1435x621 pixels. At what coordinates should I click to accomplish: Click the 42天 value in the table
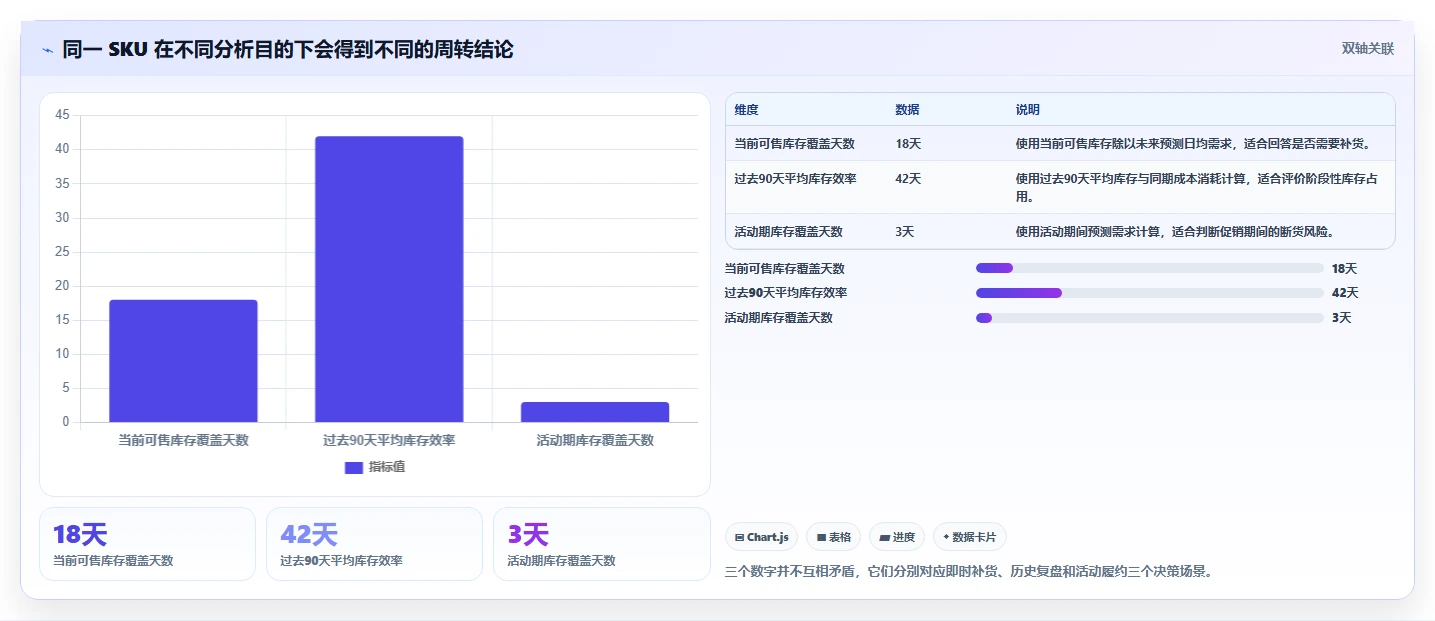pyautogui.click(x=908, y=179)
